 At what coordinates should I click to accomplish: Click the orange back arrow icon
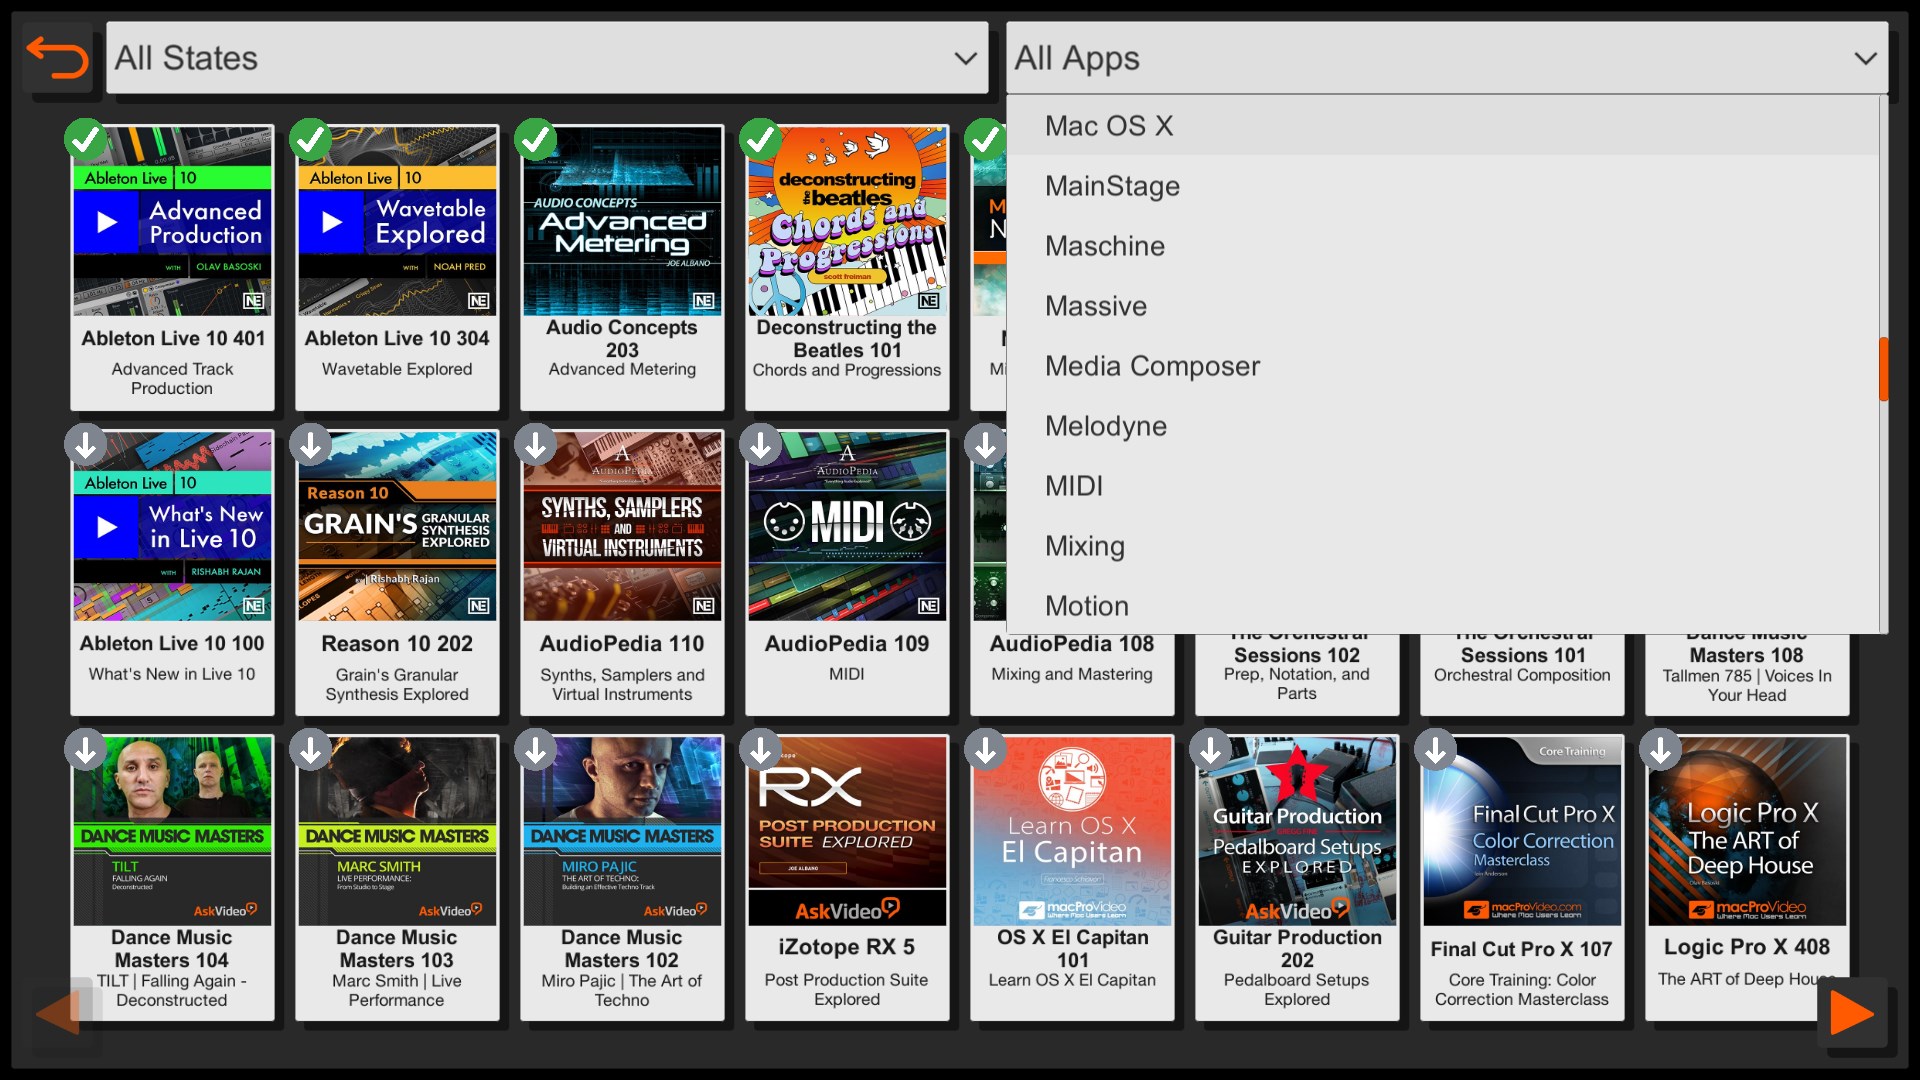(x=57, y=58)
